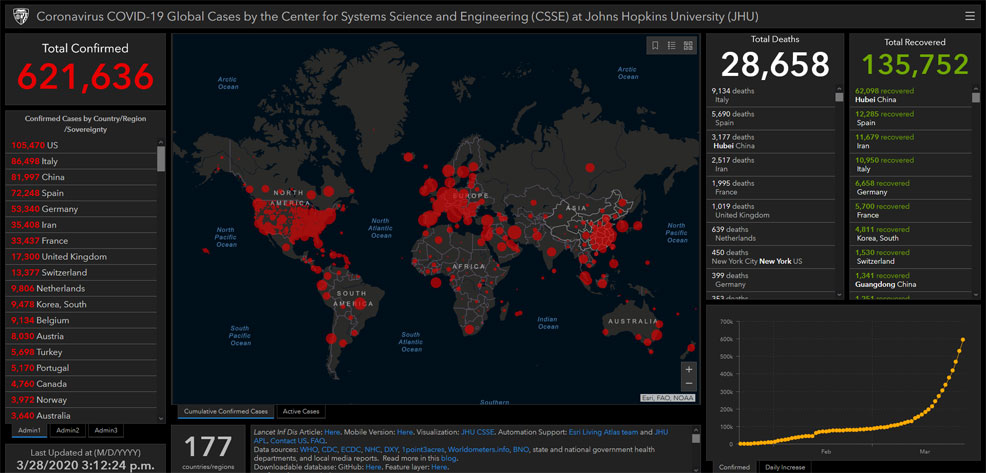Viewport: 986px width, 473px height.
Task: Click the Total Recovered list scrollbar thumb
Action: coord(976,97)
